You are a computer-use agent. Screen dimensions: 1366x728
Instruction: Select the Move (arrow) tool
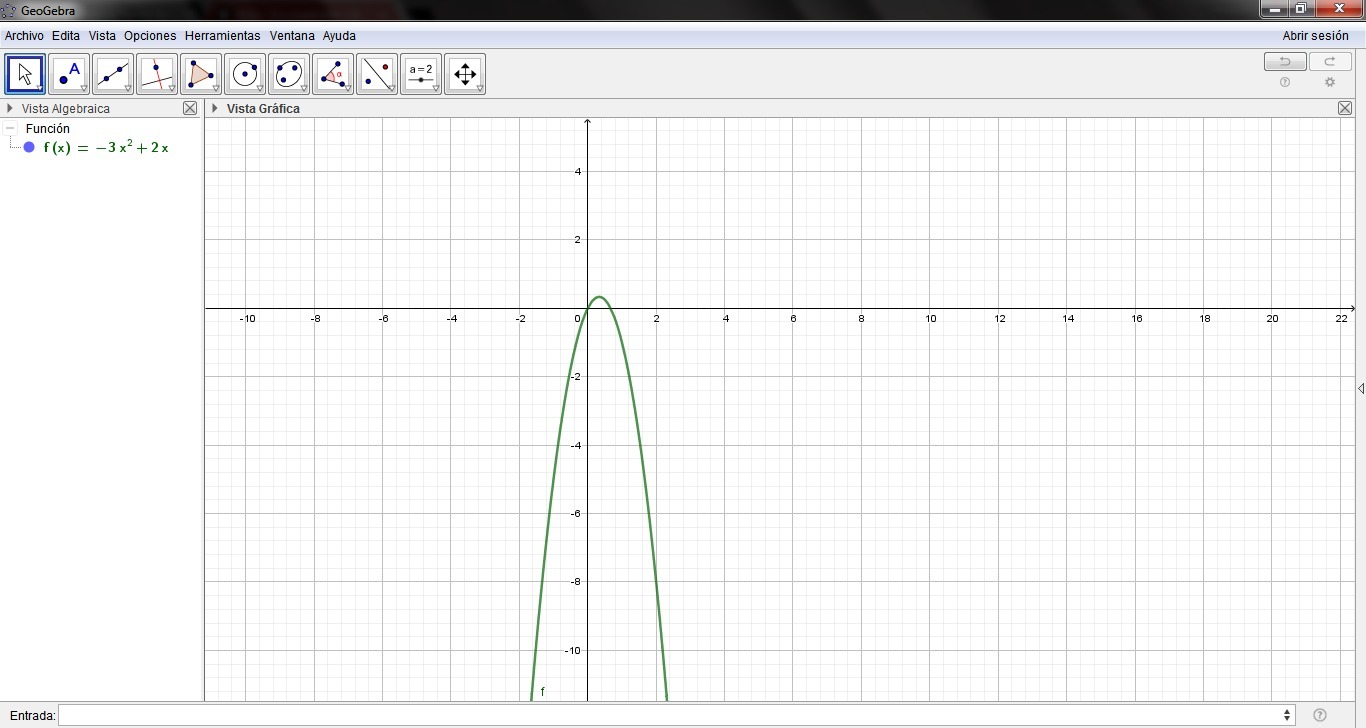pos(25,74)
